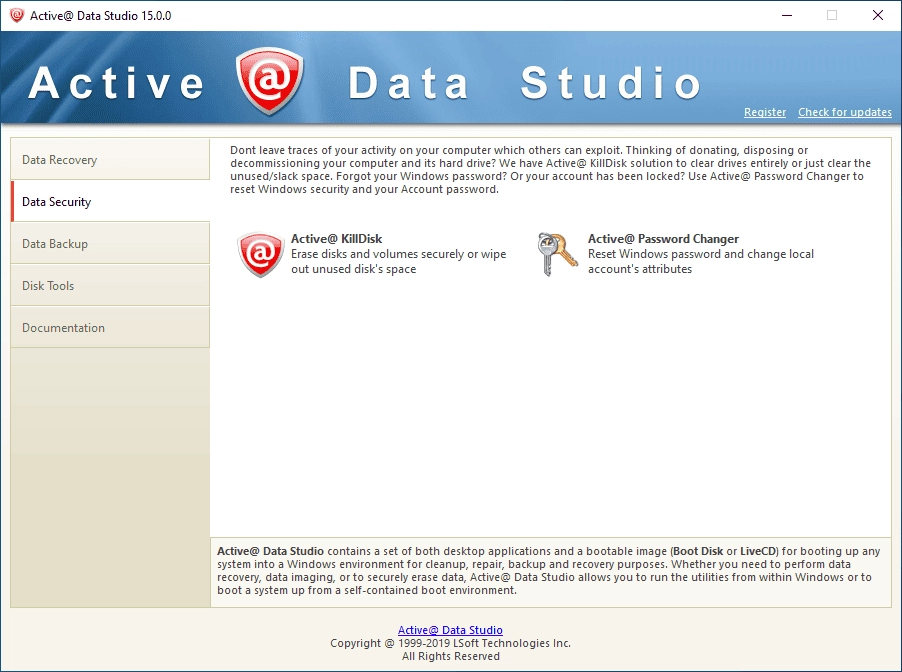The image size is (902, 672).
Task: Click the 'Reset Windows password' description
Action: click(x=701, y=261)
